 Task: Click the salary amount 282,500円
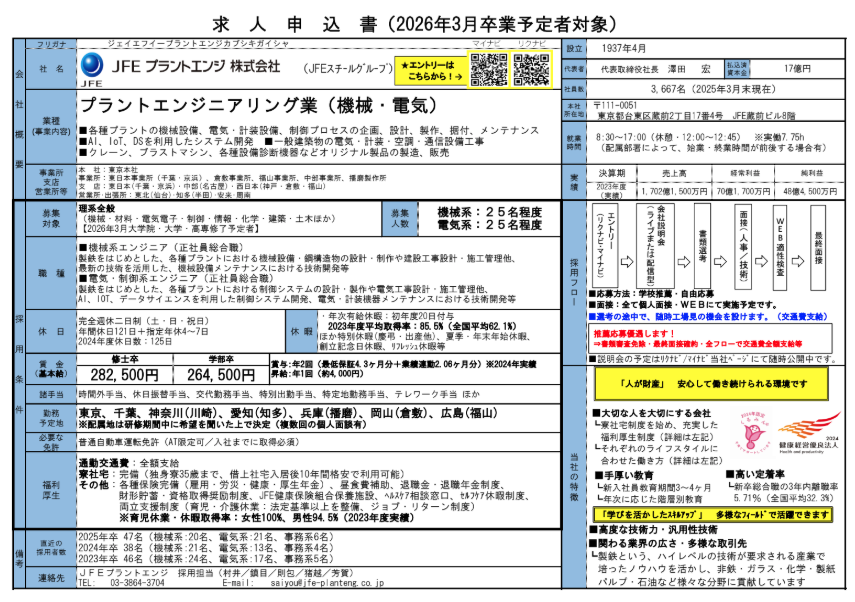coord(124,375)
